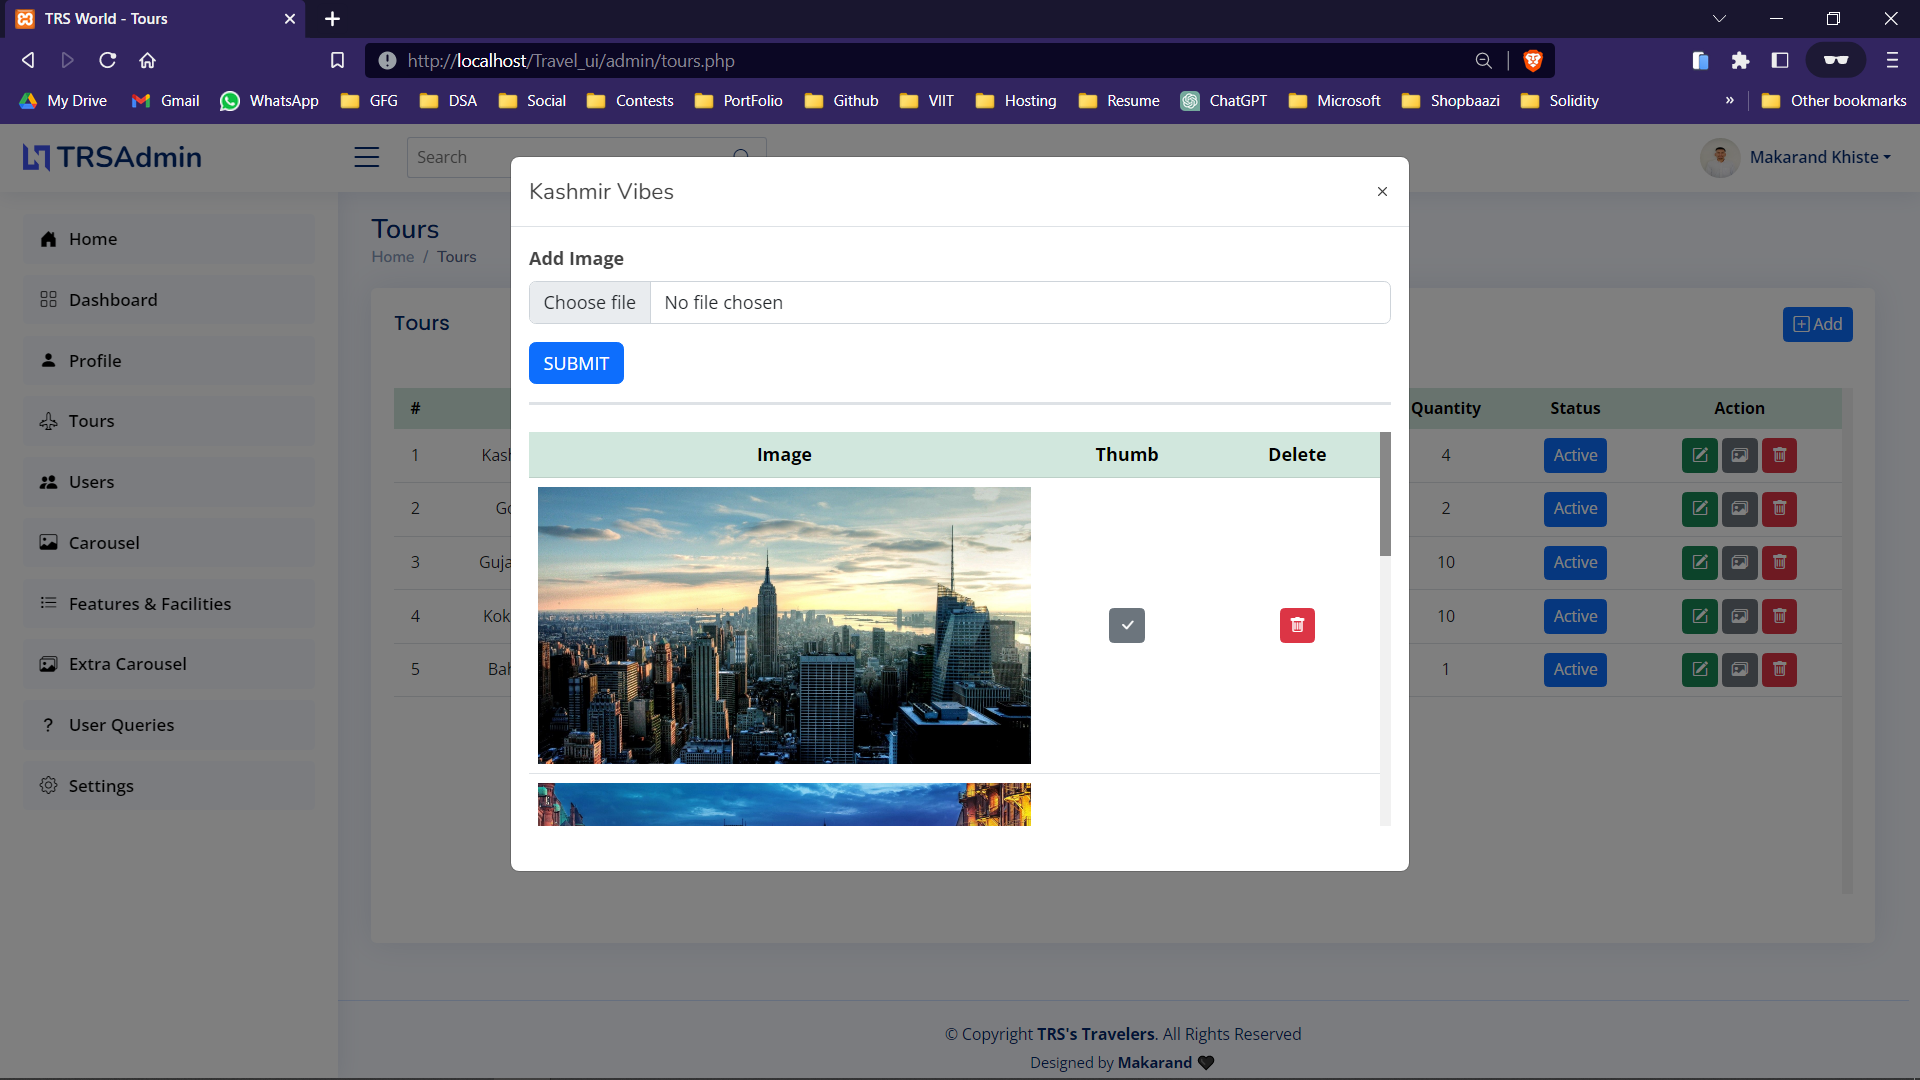Close the Kashmir Vibes modal dialog
Screen dimensions: 1920x1080
point(1382,191)
